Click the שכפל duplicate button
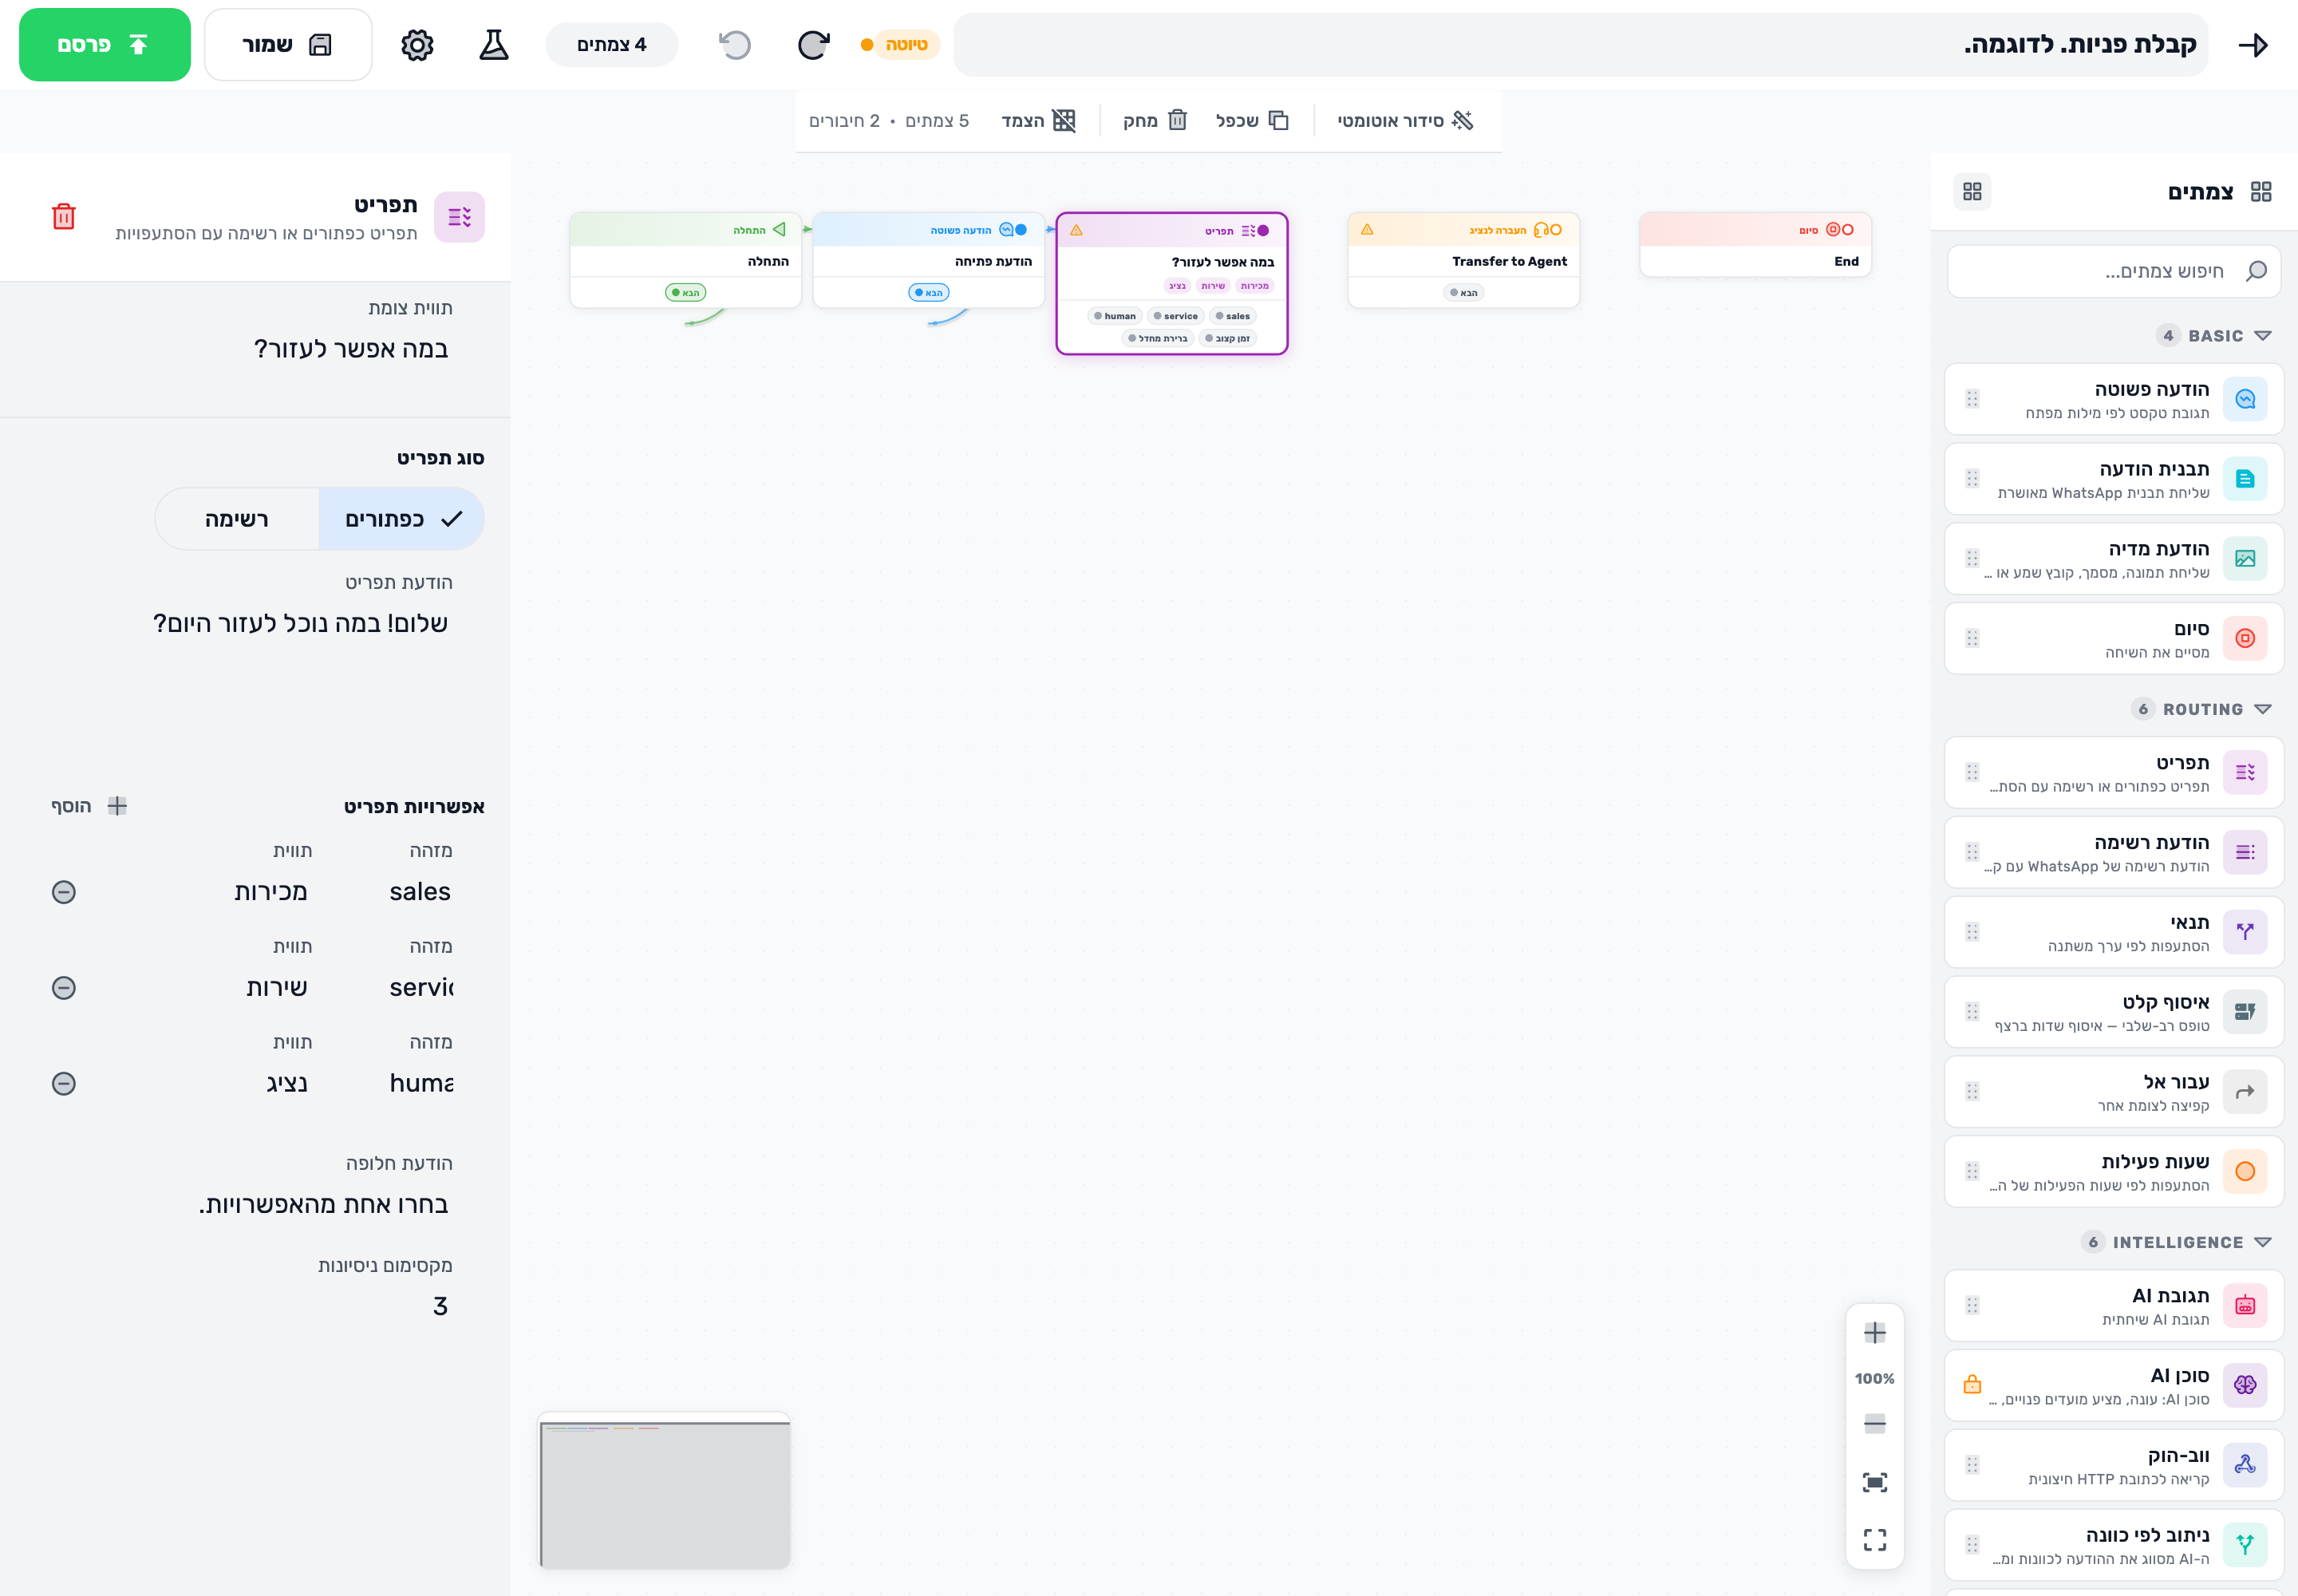2298x1596 pixels. (1252, 121)
